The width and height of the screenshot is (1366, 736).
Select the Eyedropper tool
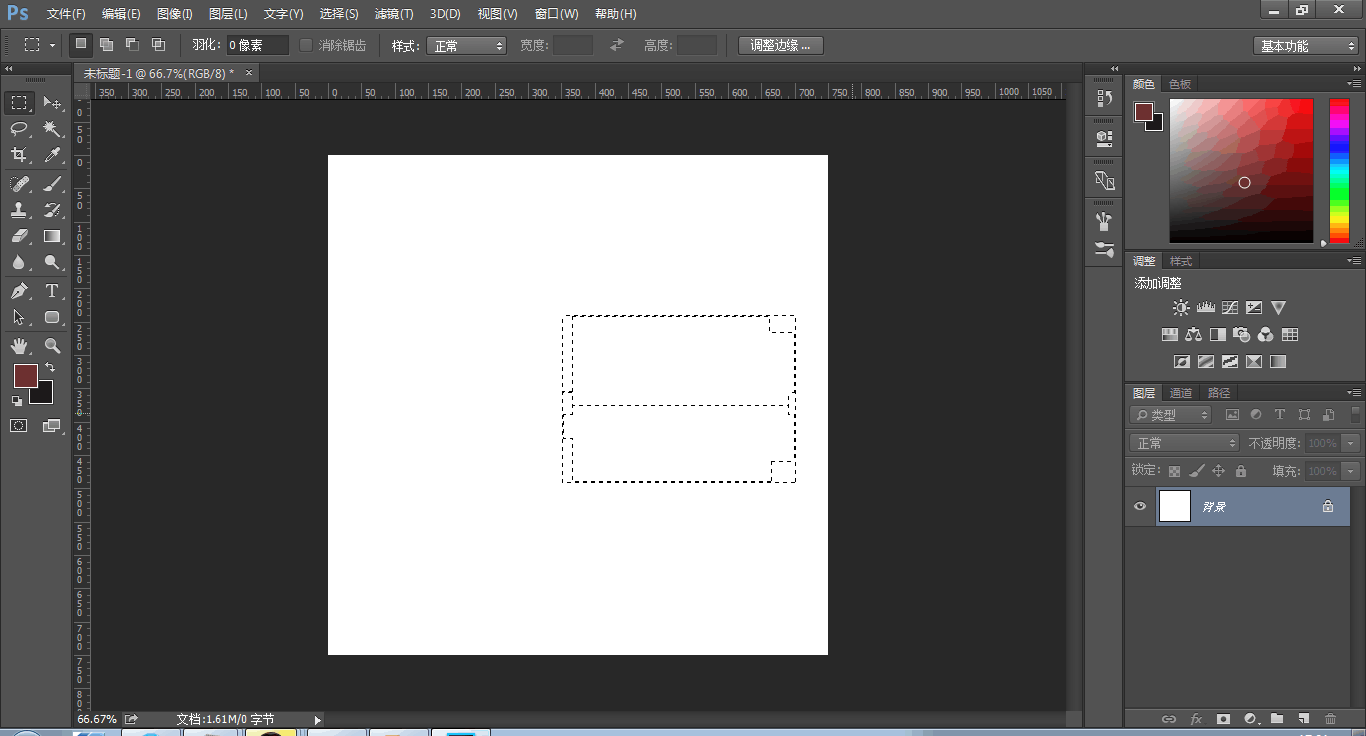coord(52,155)
